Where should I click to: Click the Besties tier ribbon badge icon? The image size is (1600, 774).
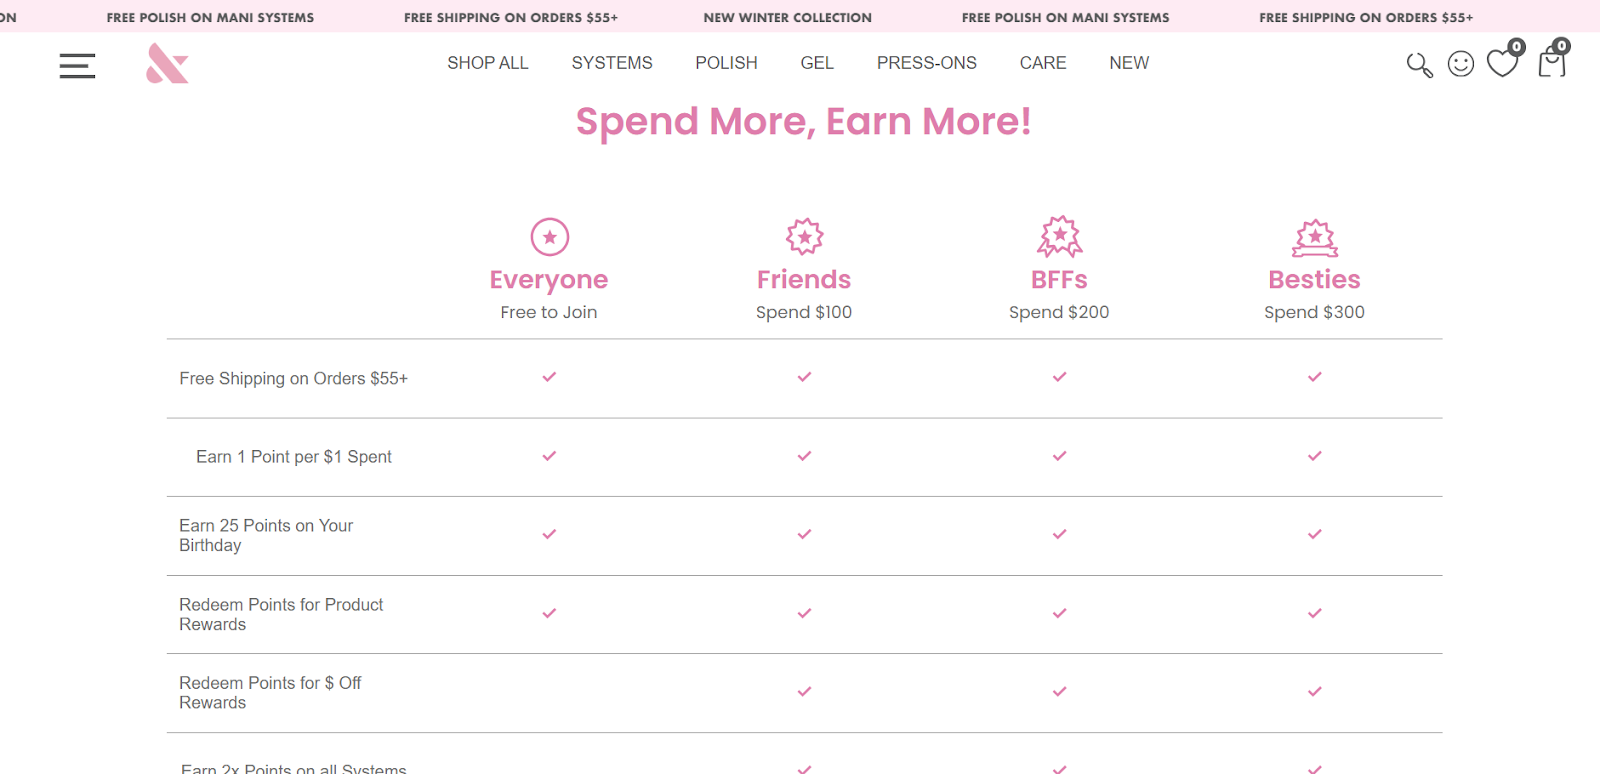click(1314, 238)
